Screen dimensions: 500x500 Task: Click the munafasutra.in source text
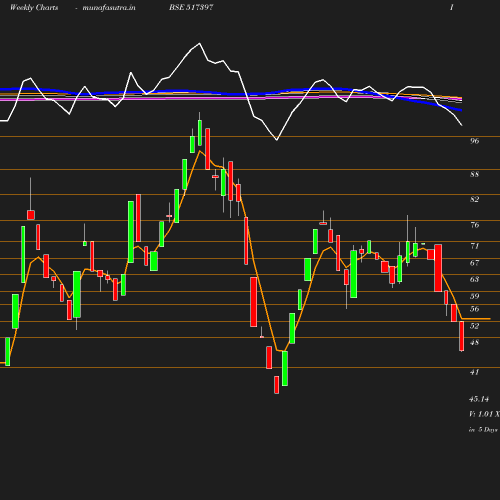pos(109,7)
